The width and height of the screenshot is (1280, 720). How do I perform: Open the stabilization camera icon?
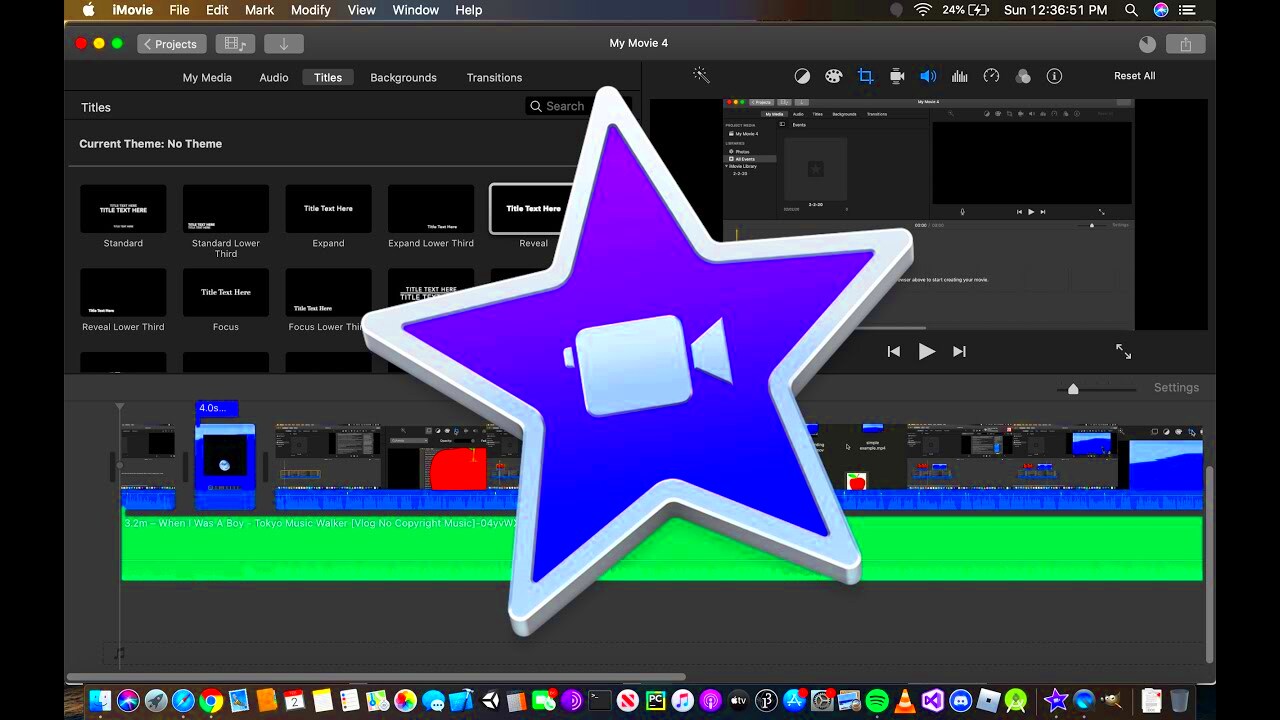pos(897,76)
